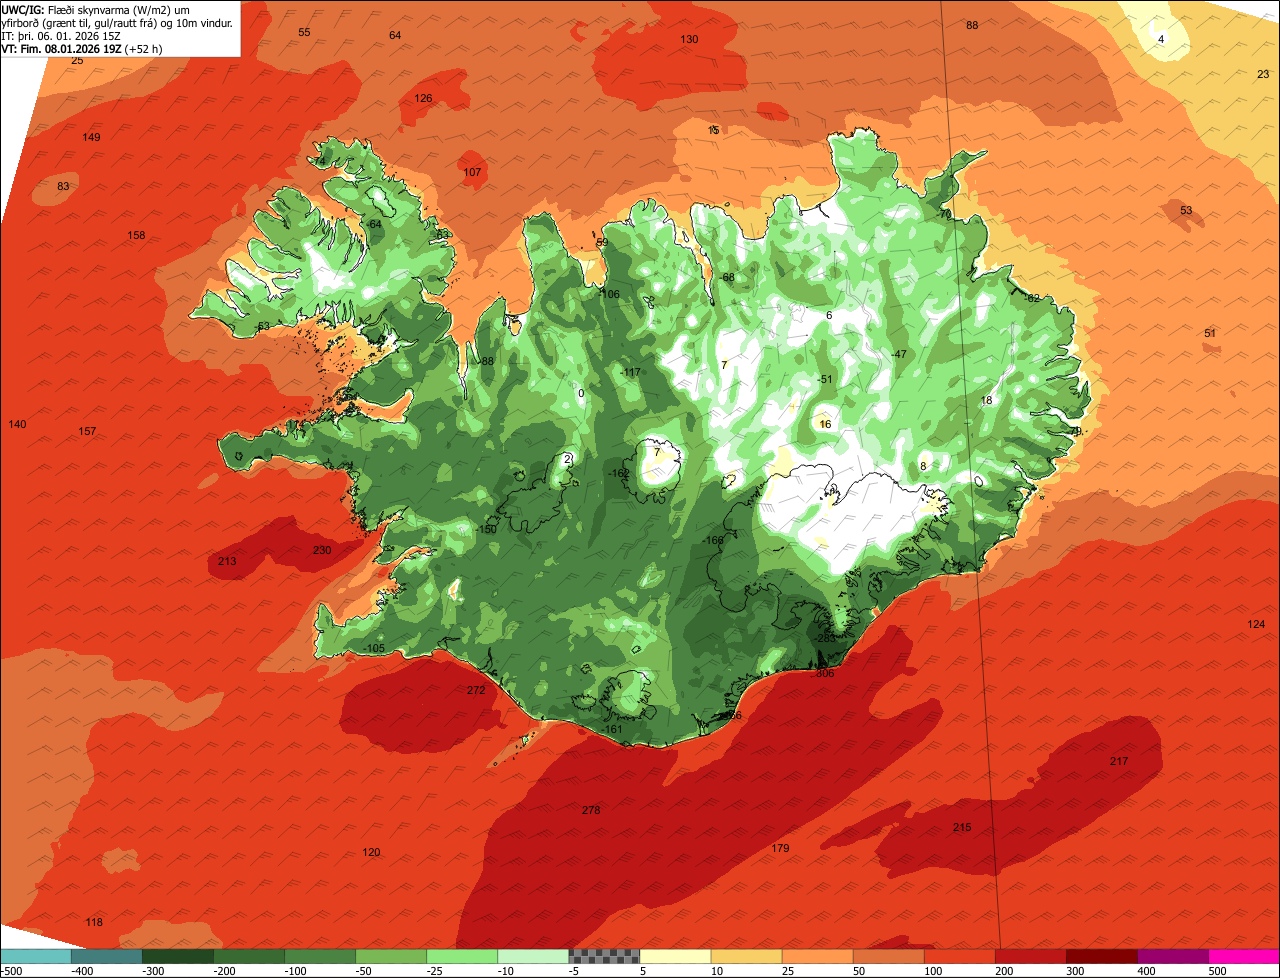Pick the light orange swatch between 25 and 50
Viewport: 1280px width, 978px height.
point(816,956)
